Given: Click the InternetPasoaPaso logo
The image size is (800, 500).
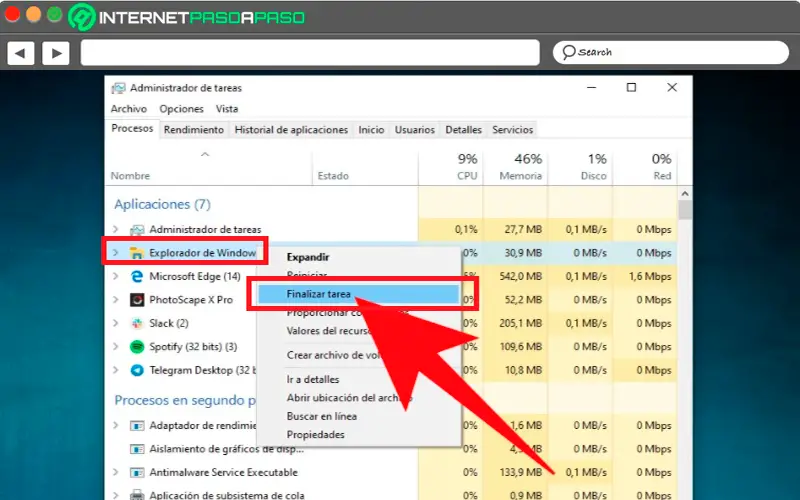Looking at the screenshot, I should [x=186, y=17].
